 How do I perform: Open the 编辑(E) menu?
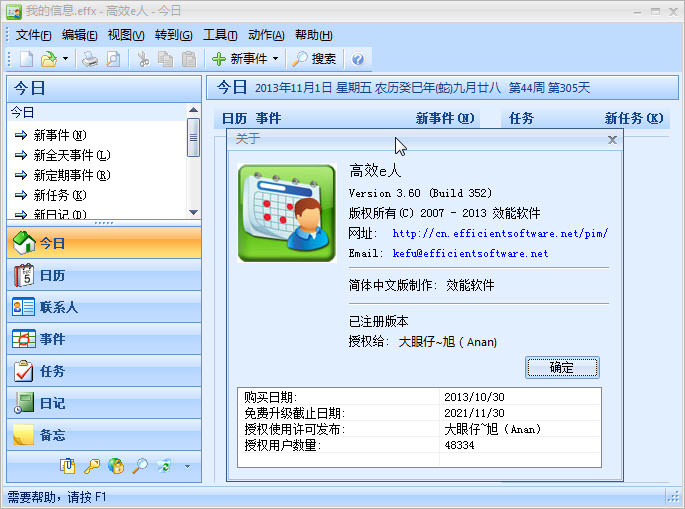(x=80, y=35)
